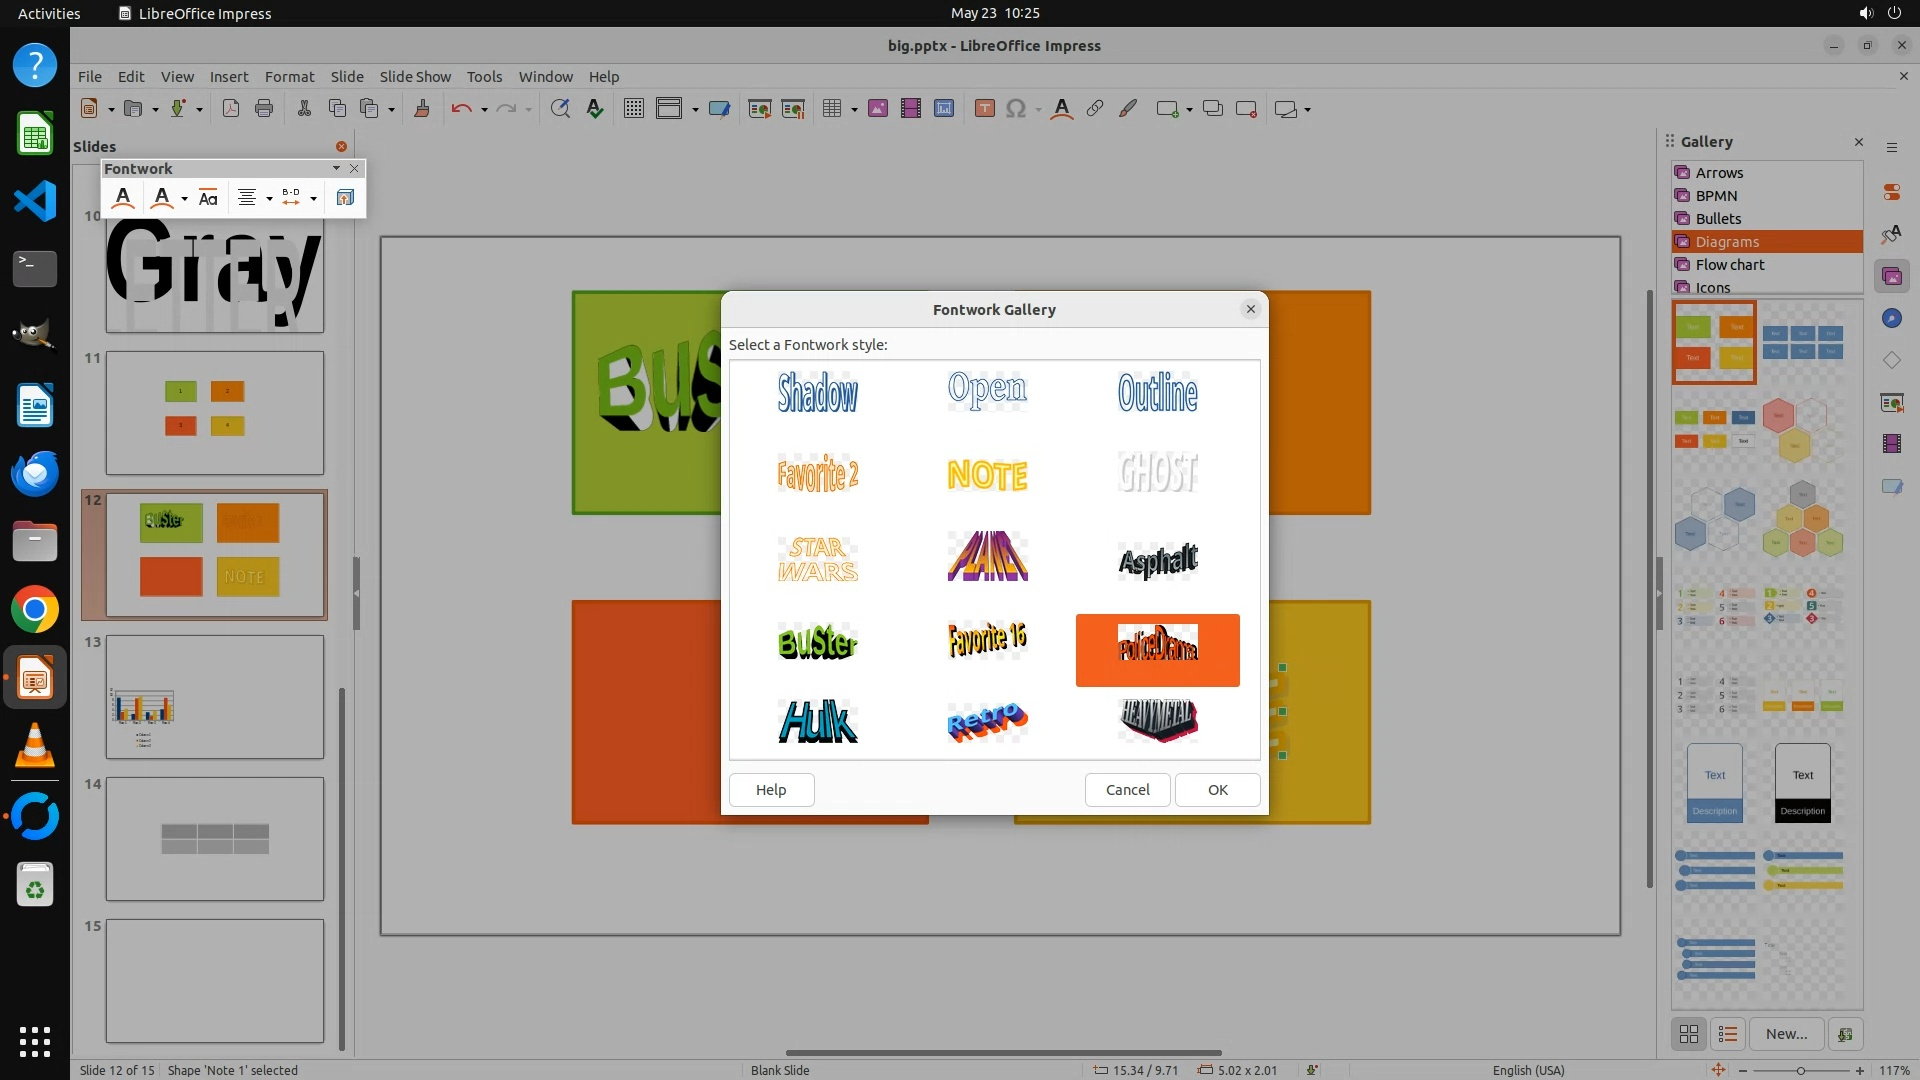Open the sidebar Navigator icon

click(1891, 318)
